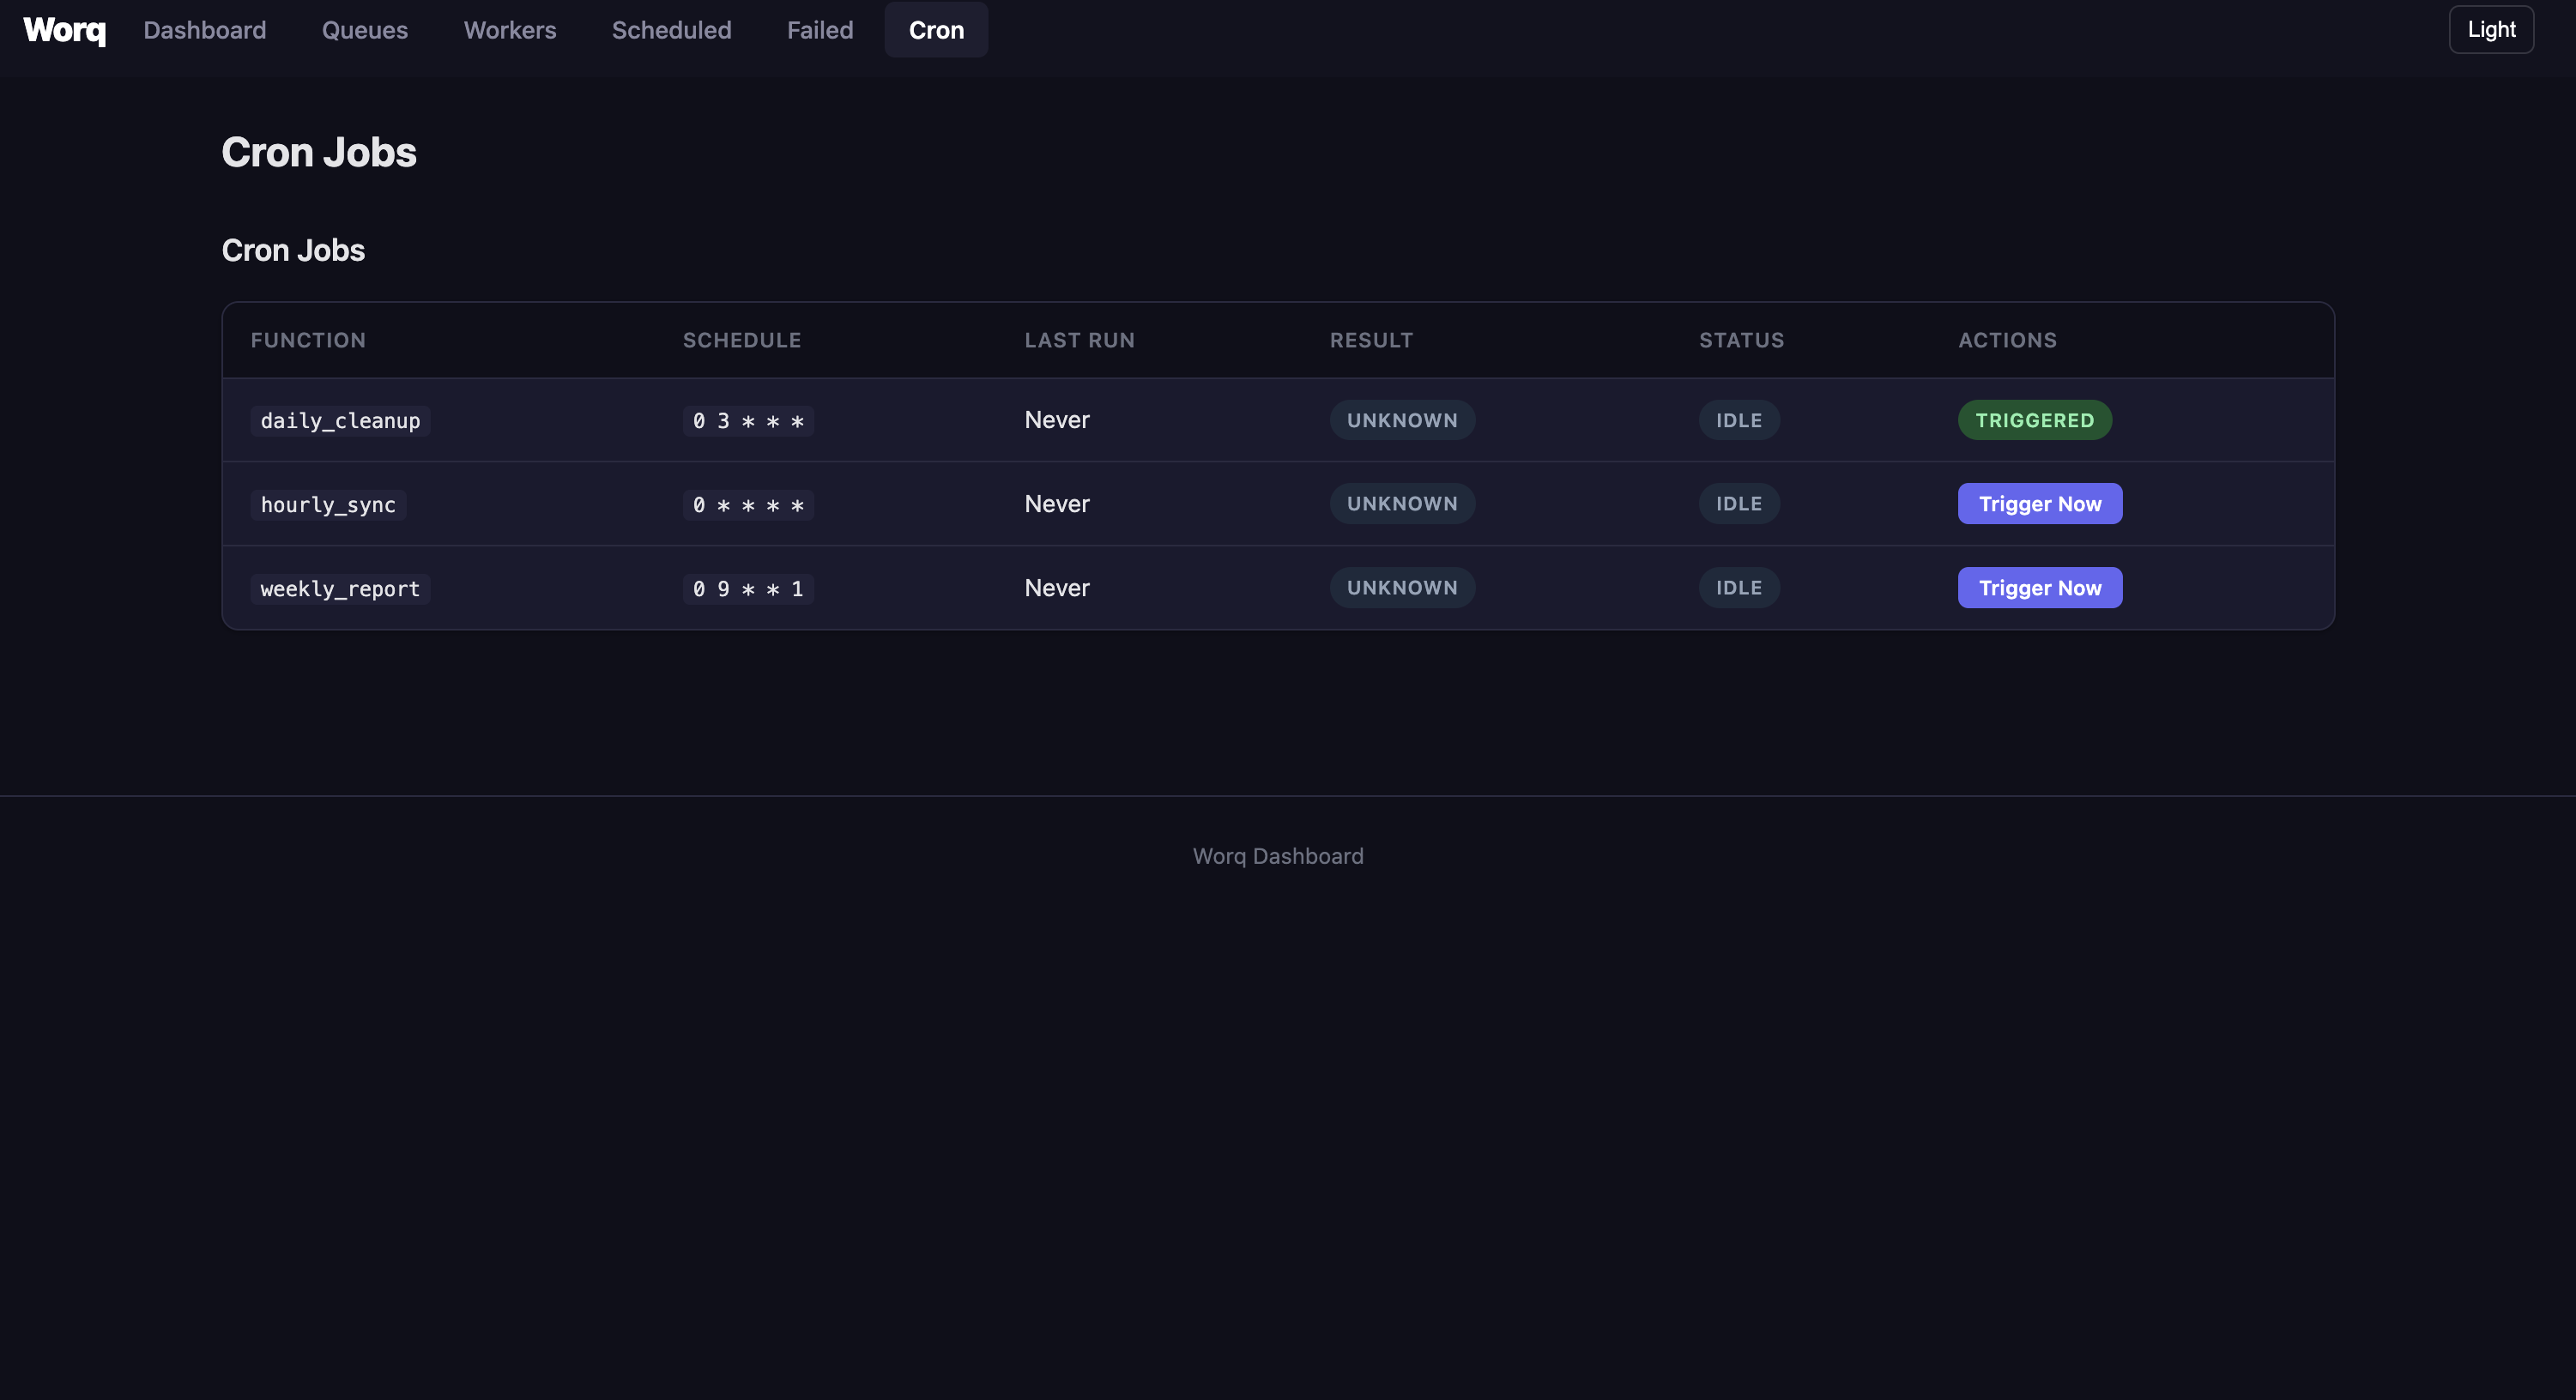Select the weekly_report function name
Image resolution: width=2576 pixels, height=1400 pixels.
[x=340, y=589]
